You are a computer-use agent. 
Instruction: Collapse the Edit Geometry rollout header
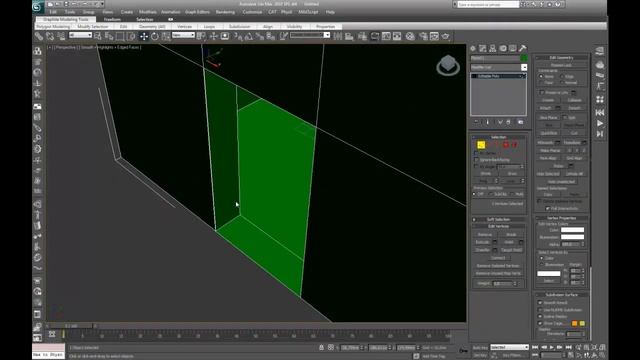(562, 58)
